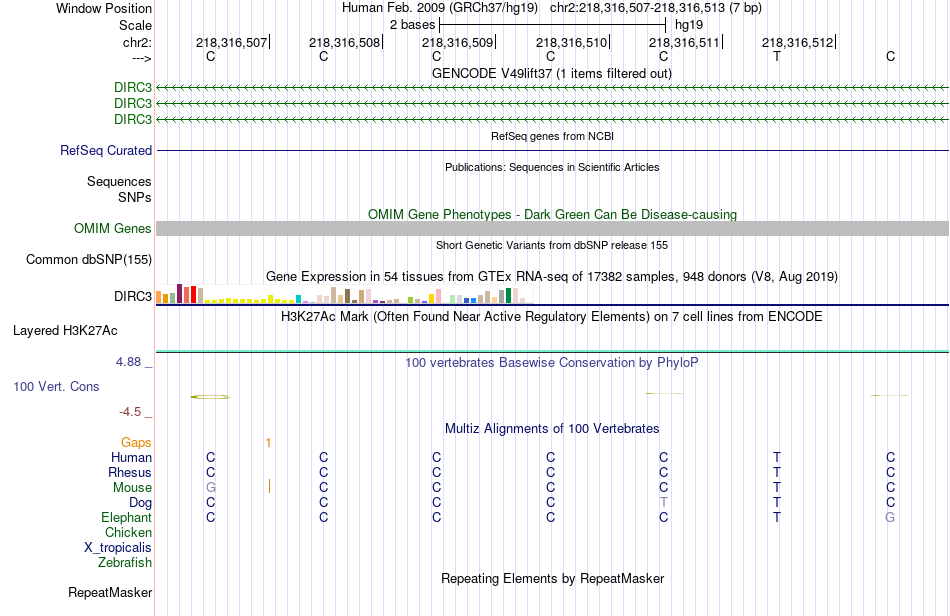Open the GTEx Gene Expression track title
The image size is (950, 616).
(552, 277)
